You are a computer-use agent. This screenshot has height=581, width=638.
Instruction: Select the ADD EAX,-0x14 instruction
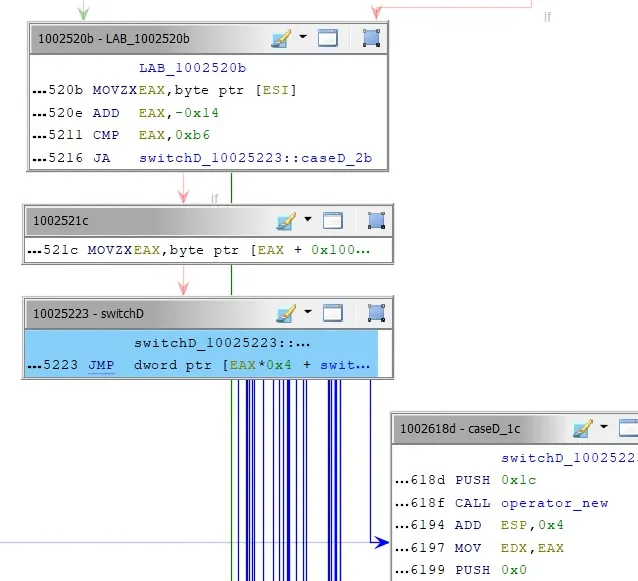point(126,113)
